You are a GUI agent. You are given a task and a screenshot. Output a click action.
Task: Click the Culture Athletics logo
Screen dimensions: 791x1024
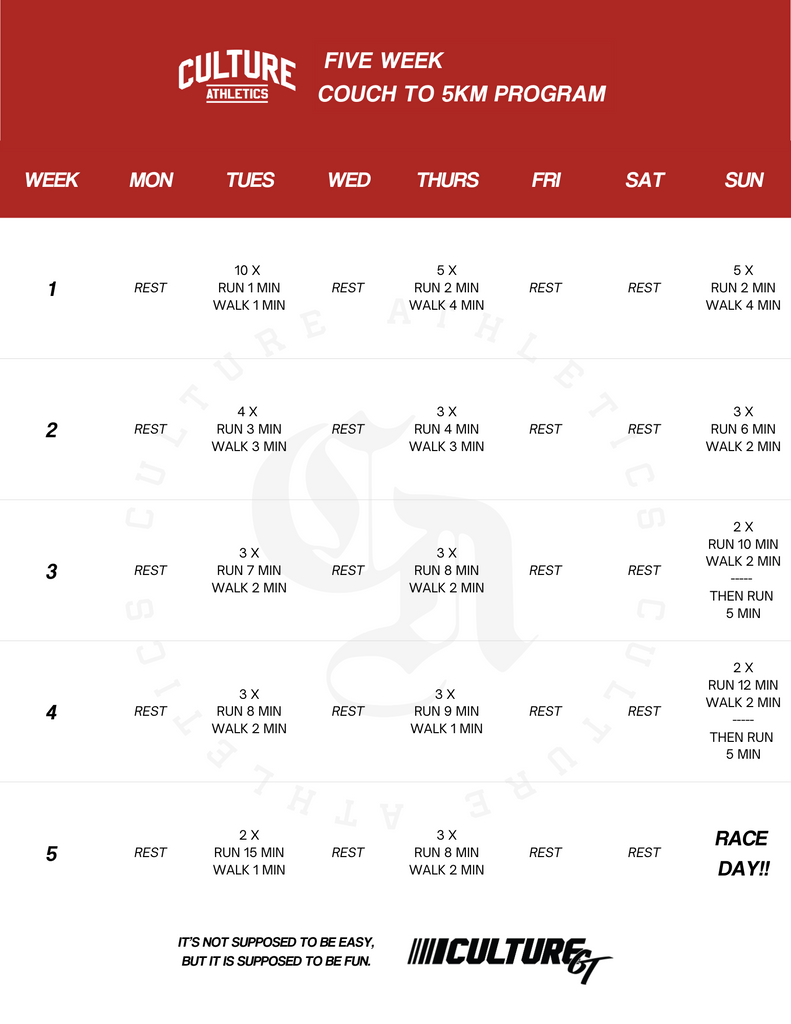236,77
